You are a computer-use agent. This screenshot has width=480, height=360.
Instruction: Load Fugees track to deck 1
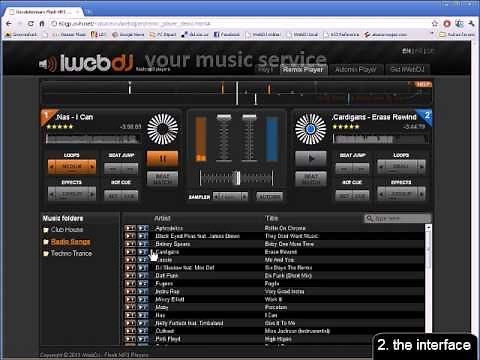[x=130, y=284]
